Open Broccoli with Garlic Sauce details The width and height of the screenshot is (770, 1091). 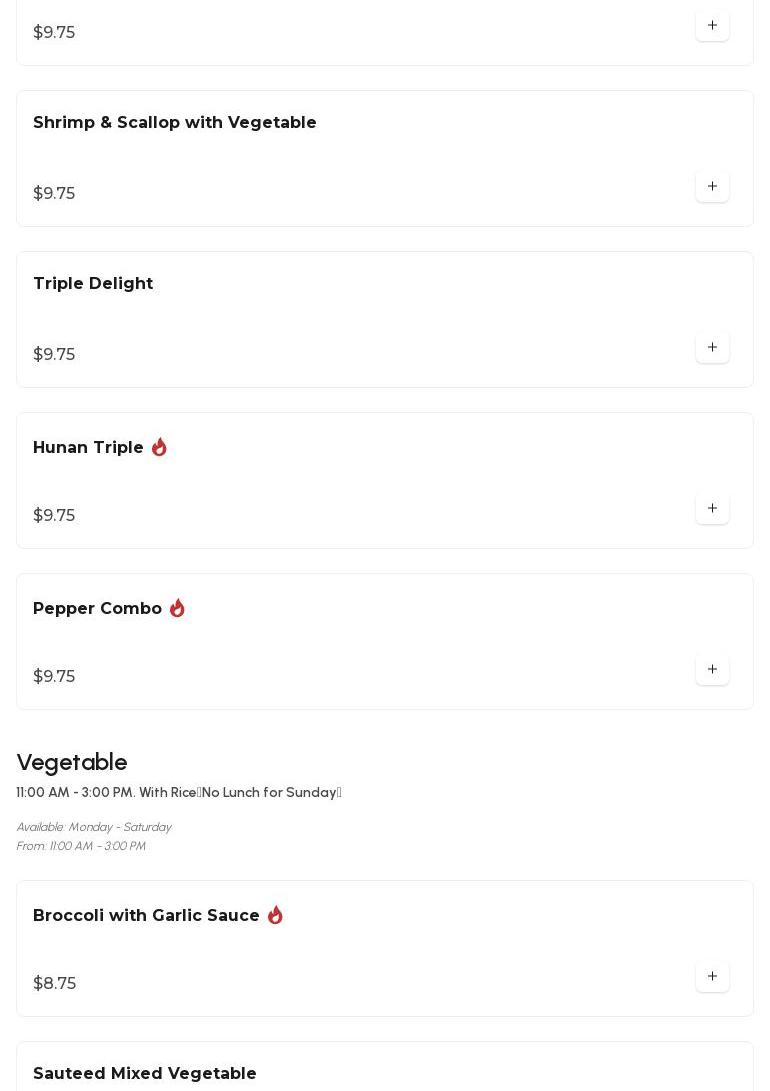click(x=146, y=916)
